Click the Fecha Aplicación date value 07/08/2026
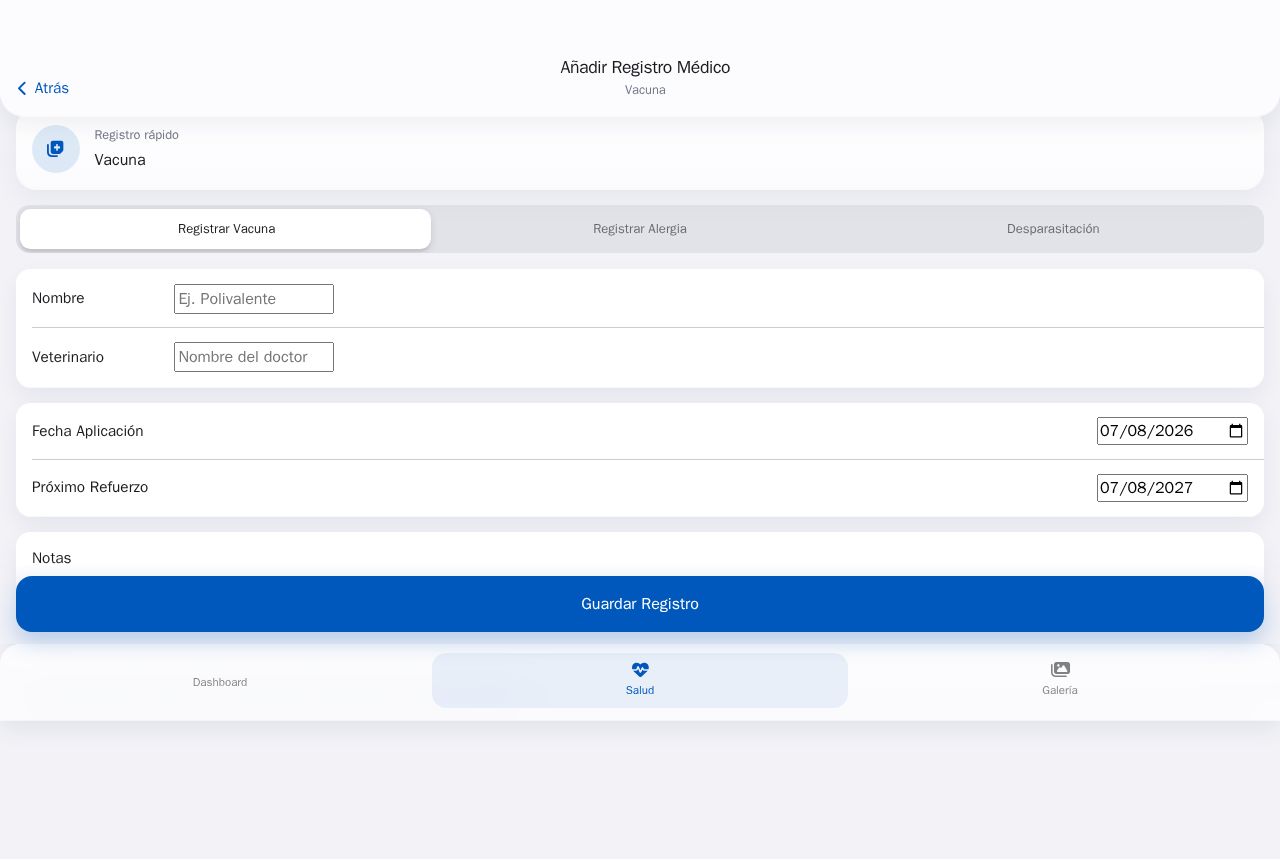The image size is (1280, 860). point(1146,431)
